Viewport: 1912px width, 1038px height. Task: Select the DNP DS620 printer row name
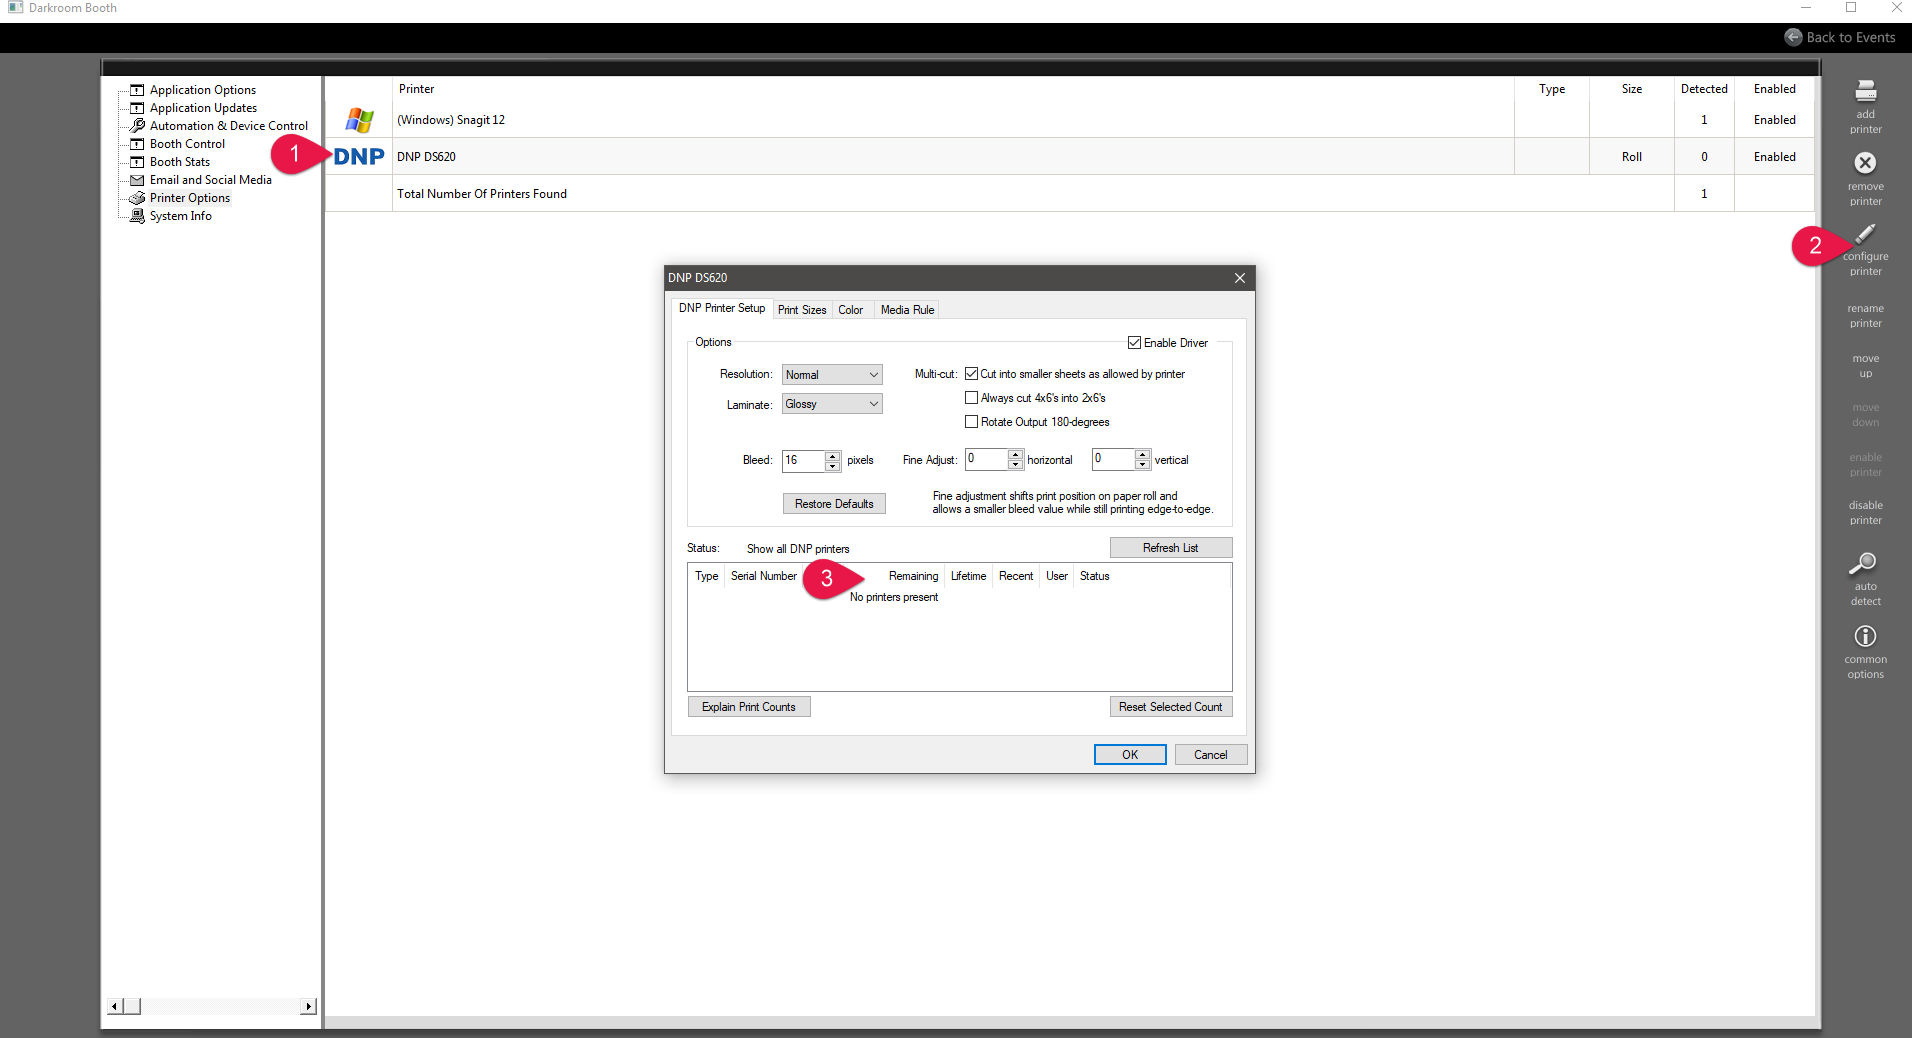pyautogui.click(x=426, y=157)
